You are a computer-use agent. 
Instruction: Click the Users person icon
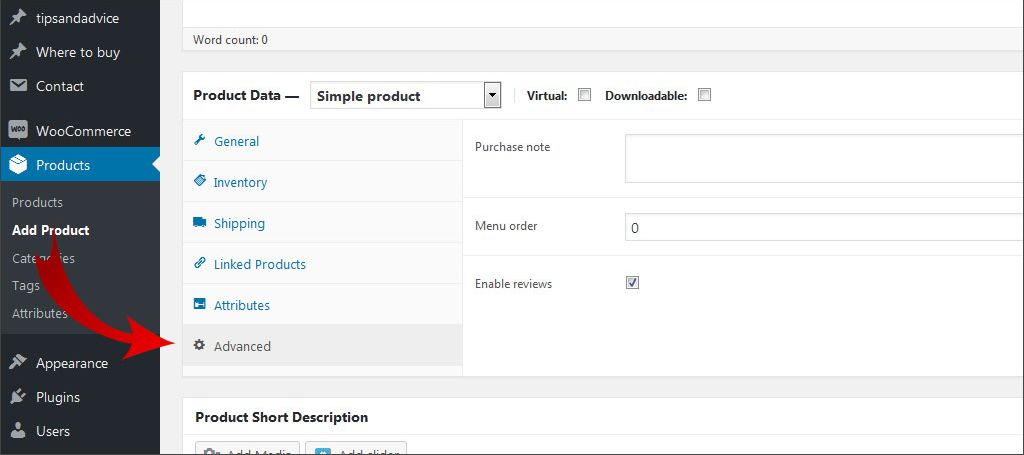(17, 431)
